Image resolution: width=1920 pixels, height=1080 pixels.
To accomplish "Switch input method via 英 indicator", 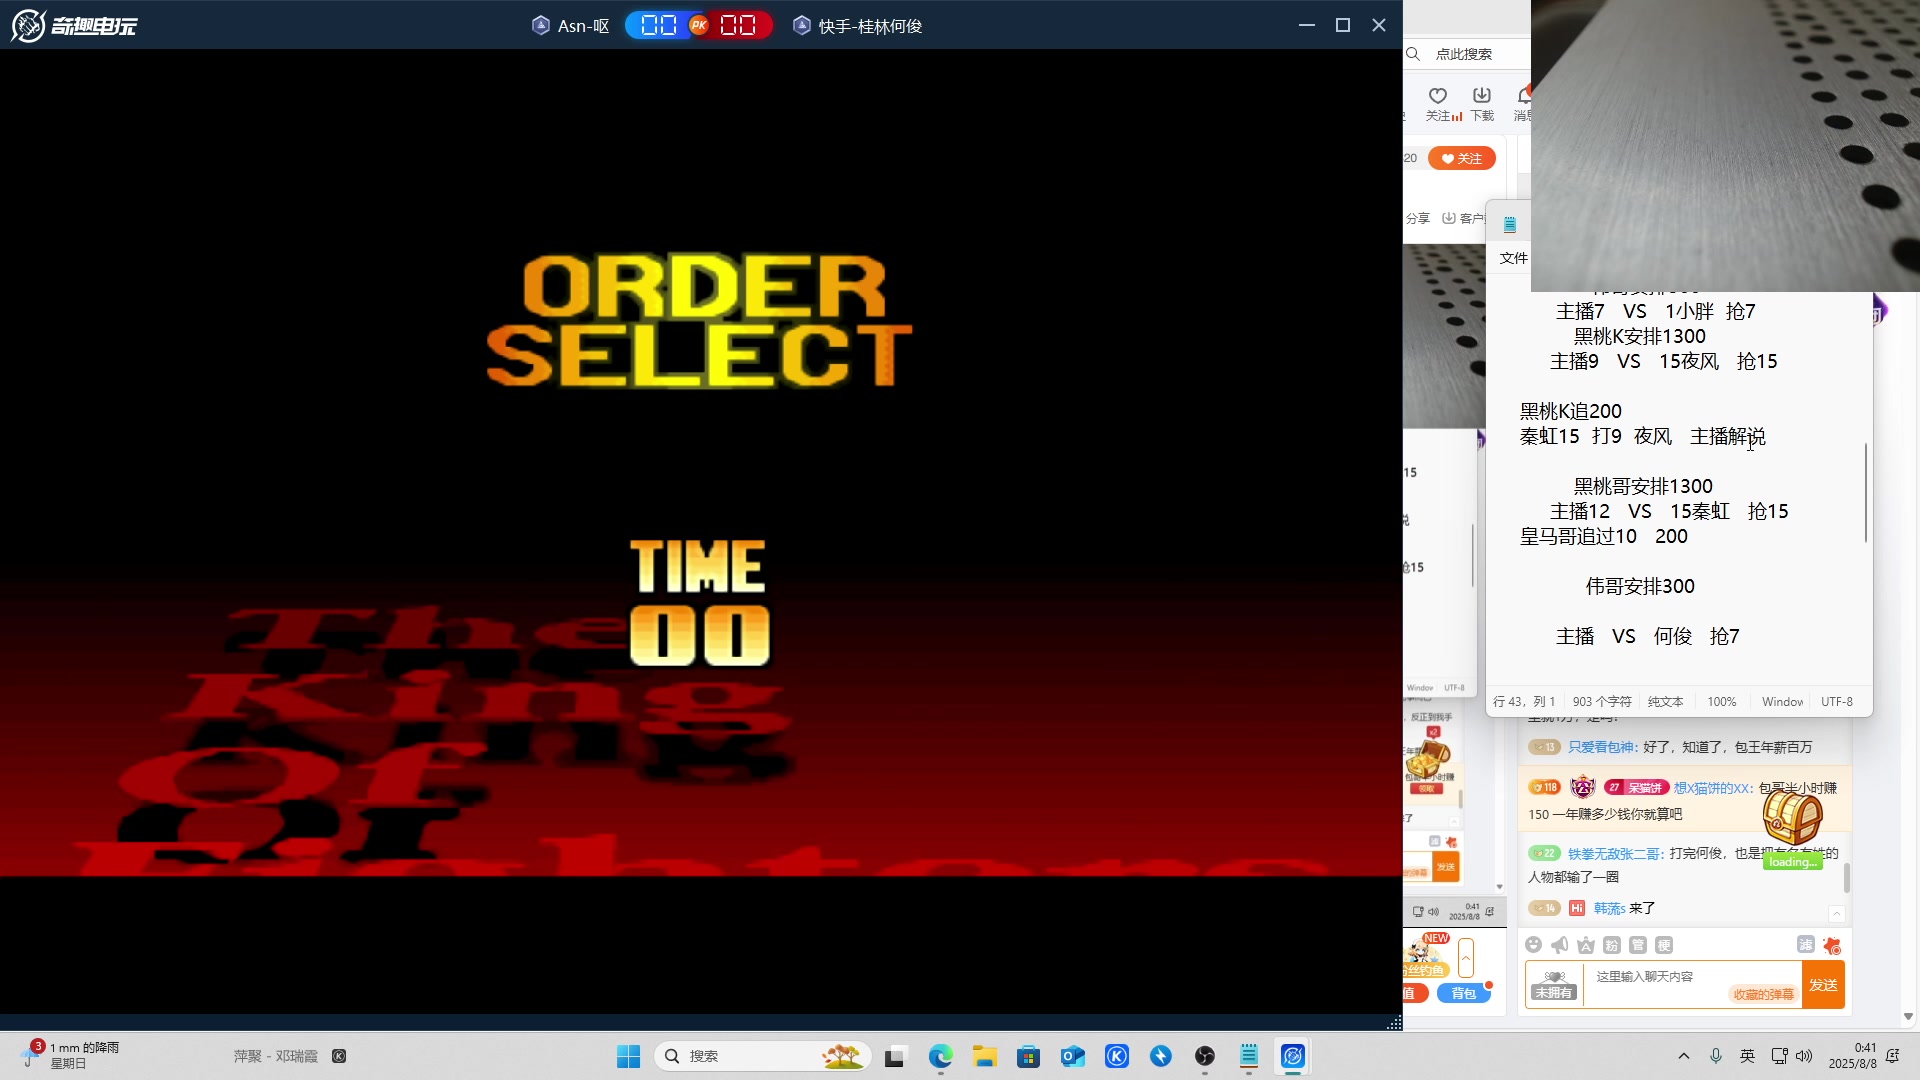I will click(1747, 1056).
